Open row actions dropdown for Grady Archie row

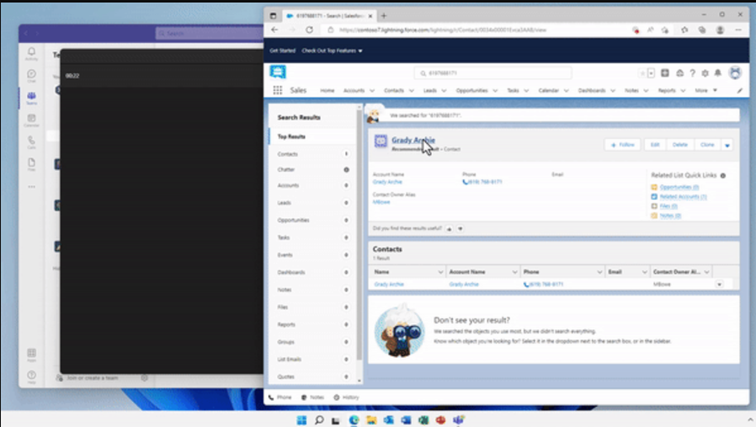coord(719,284)
